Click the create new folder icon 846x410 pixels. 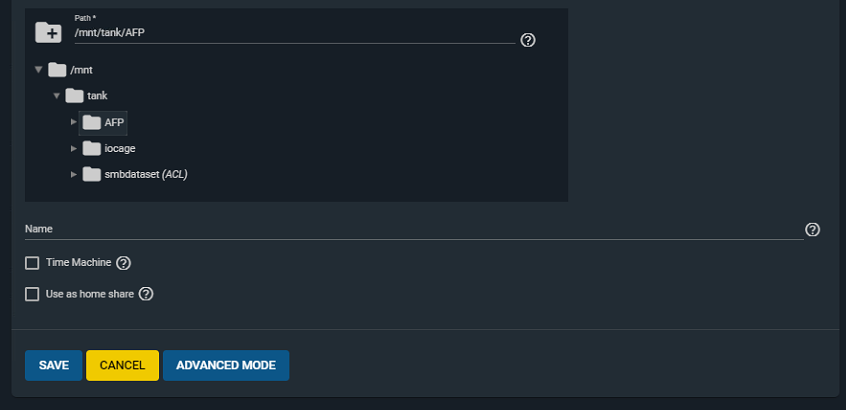[x=49, y=32]
